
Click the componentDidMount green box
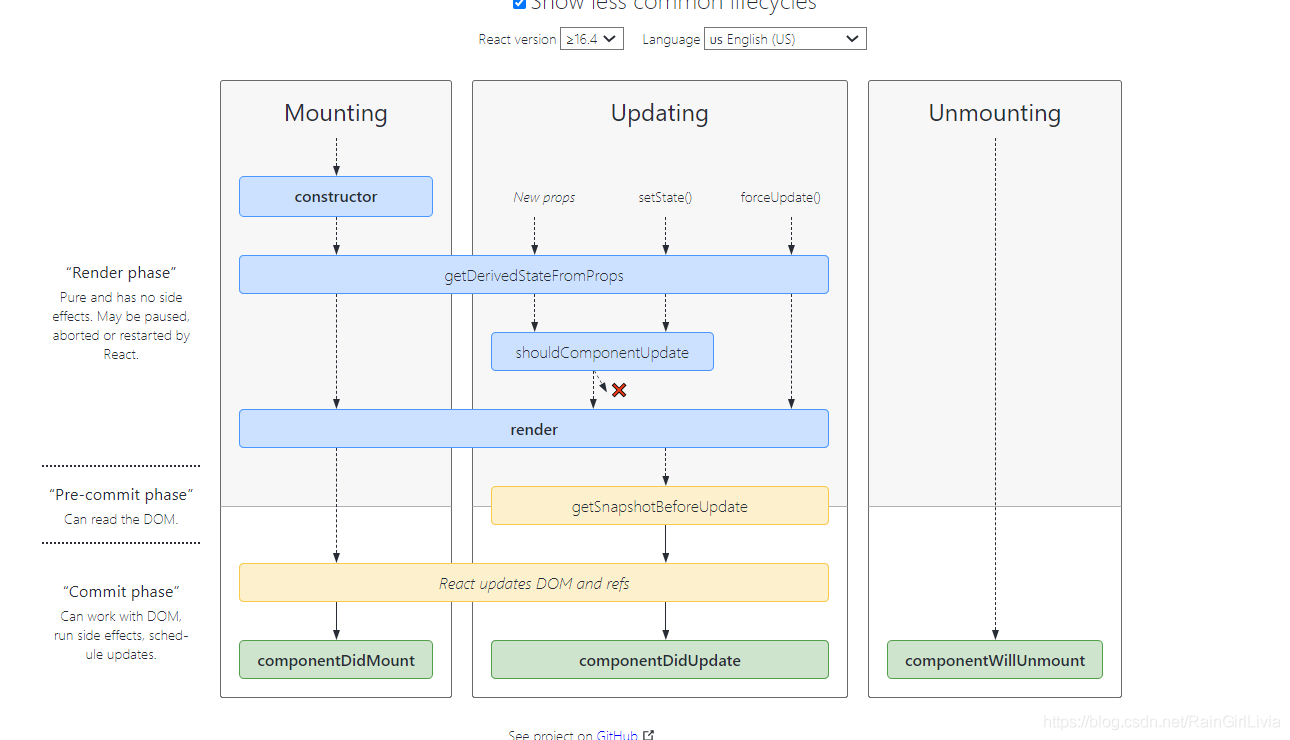point(336,660)
